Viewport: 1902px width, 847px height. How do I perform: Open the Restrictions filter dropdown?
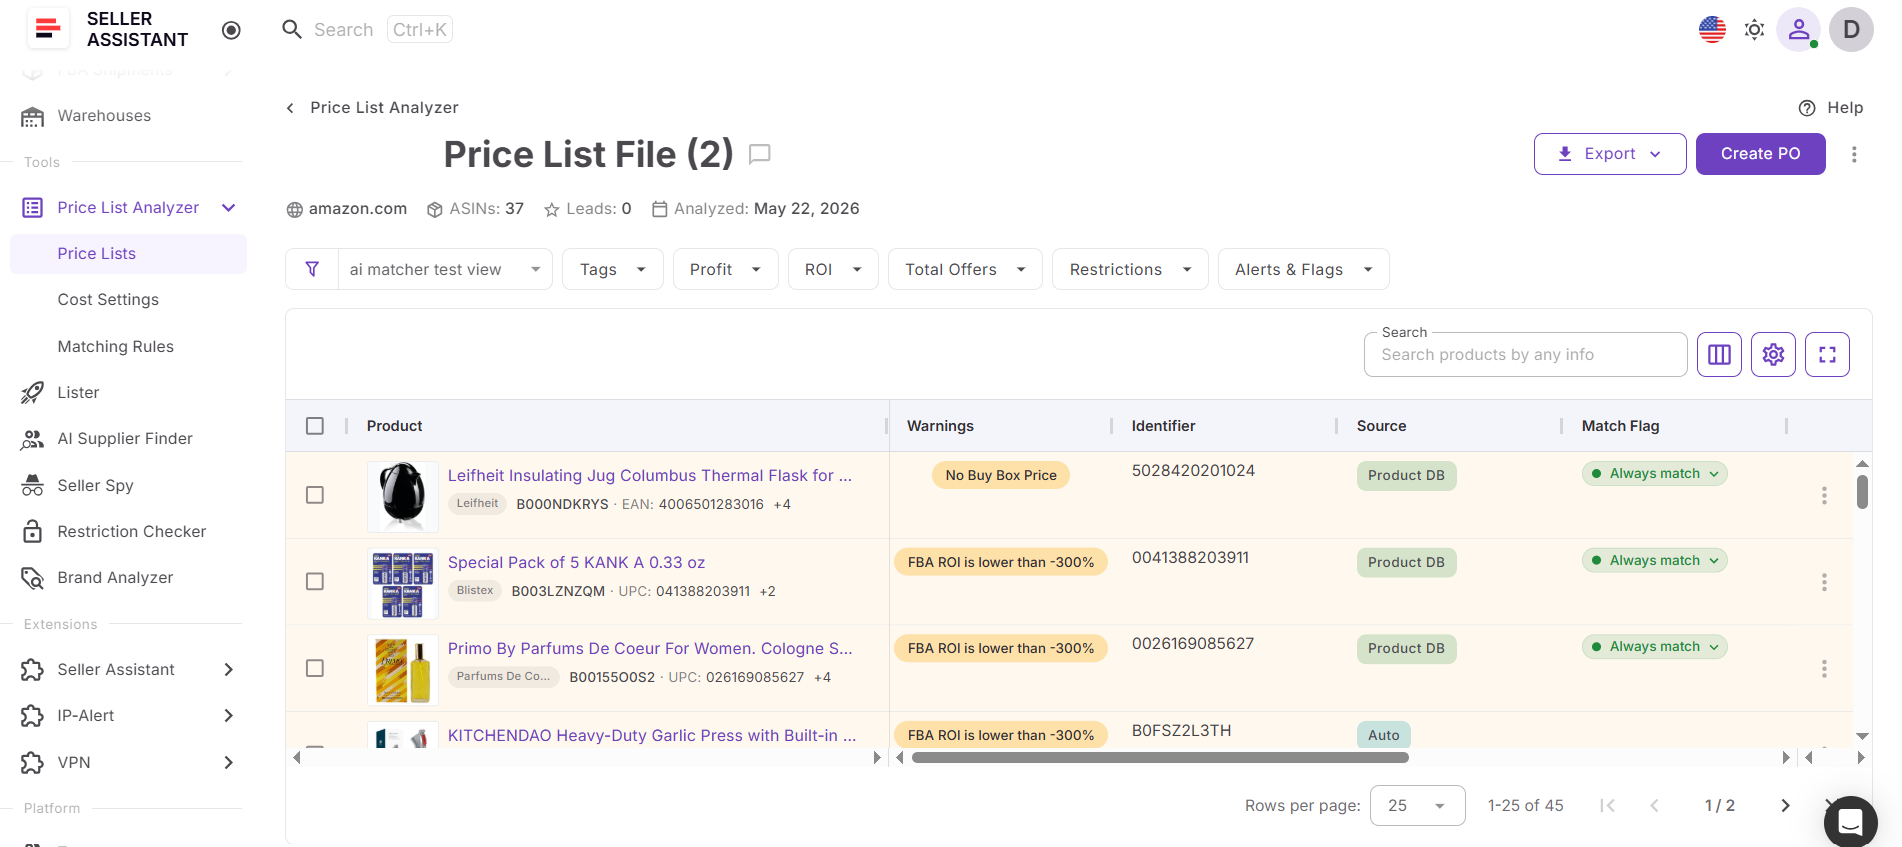1130,269
